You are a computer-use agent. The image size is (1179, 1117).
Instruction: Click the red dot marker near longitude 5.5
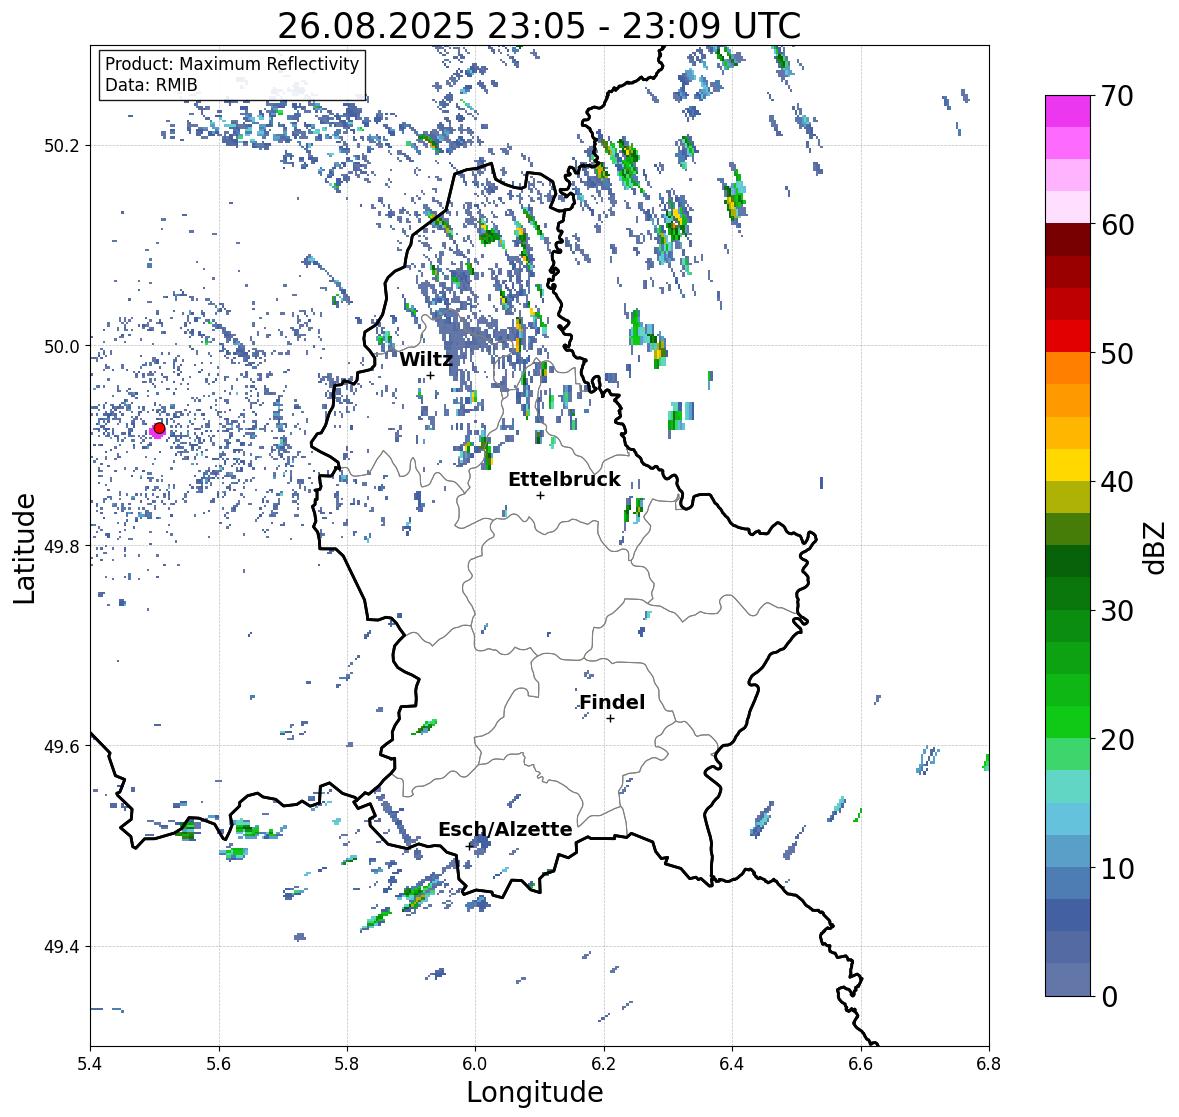point(159,428)
